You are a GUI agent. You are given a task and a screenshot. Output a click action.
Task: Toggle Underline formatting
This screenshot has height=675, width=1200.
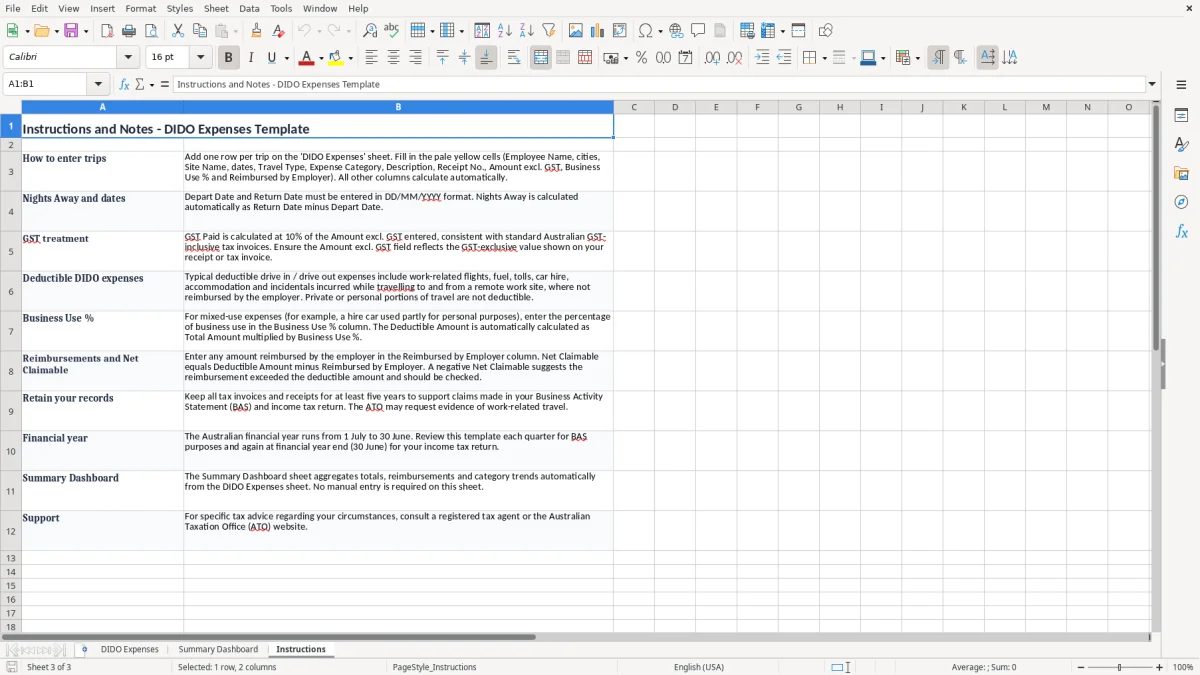click(271, 58)
